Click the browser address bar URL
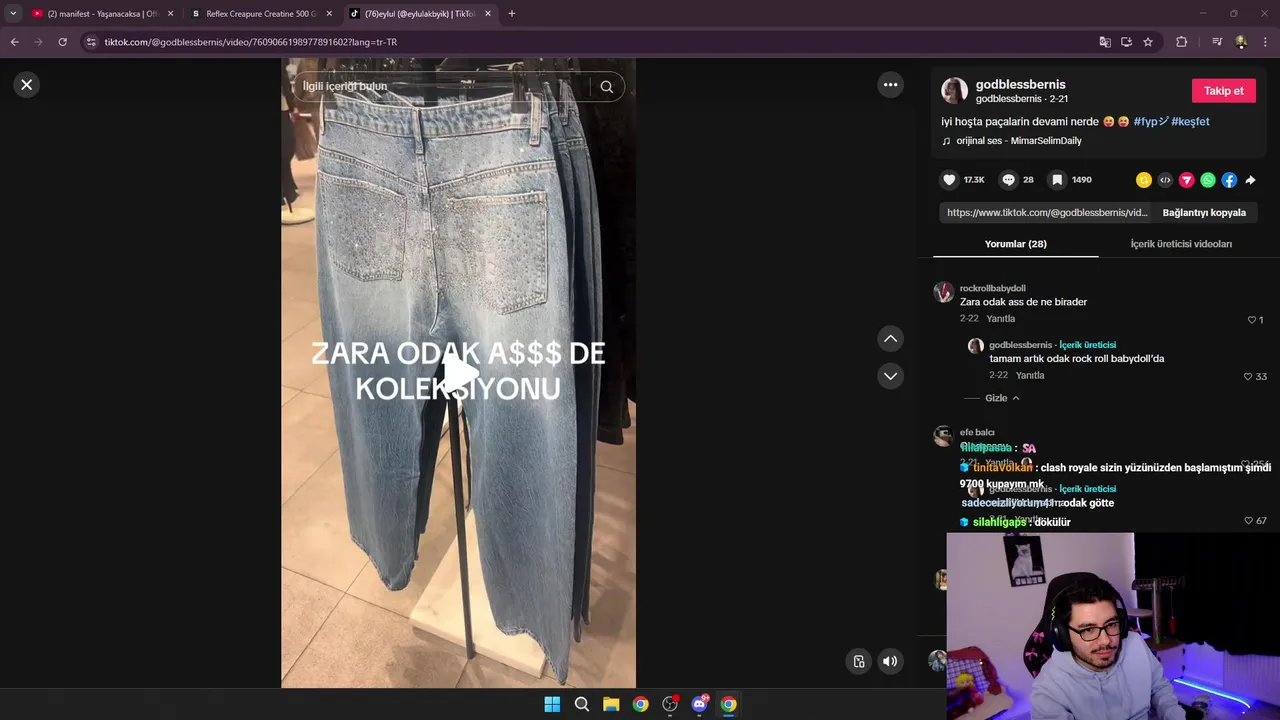 pyautogui.click(x=250, y=42)
